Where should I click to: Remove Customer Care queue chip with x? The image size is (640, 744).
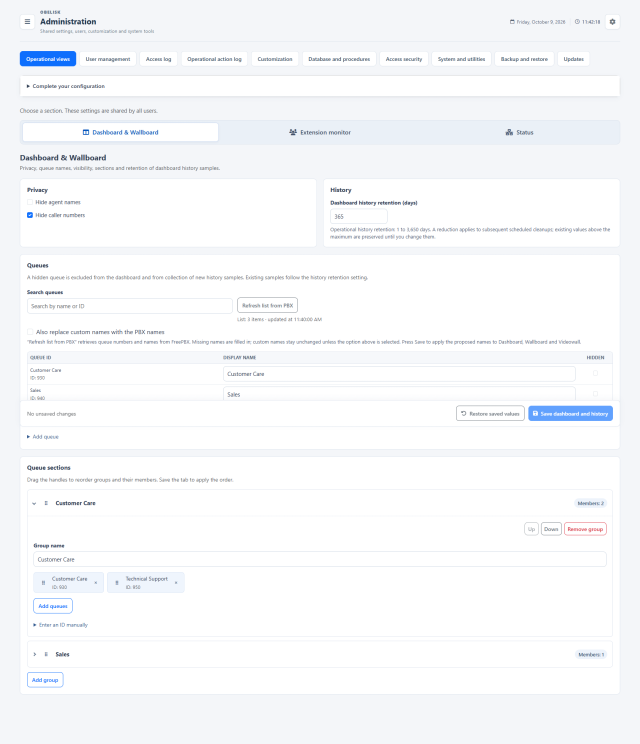coord(96,583)
